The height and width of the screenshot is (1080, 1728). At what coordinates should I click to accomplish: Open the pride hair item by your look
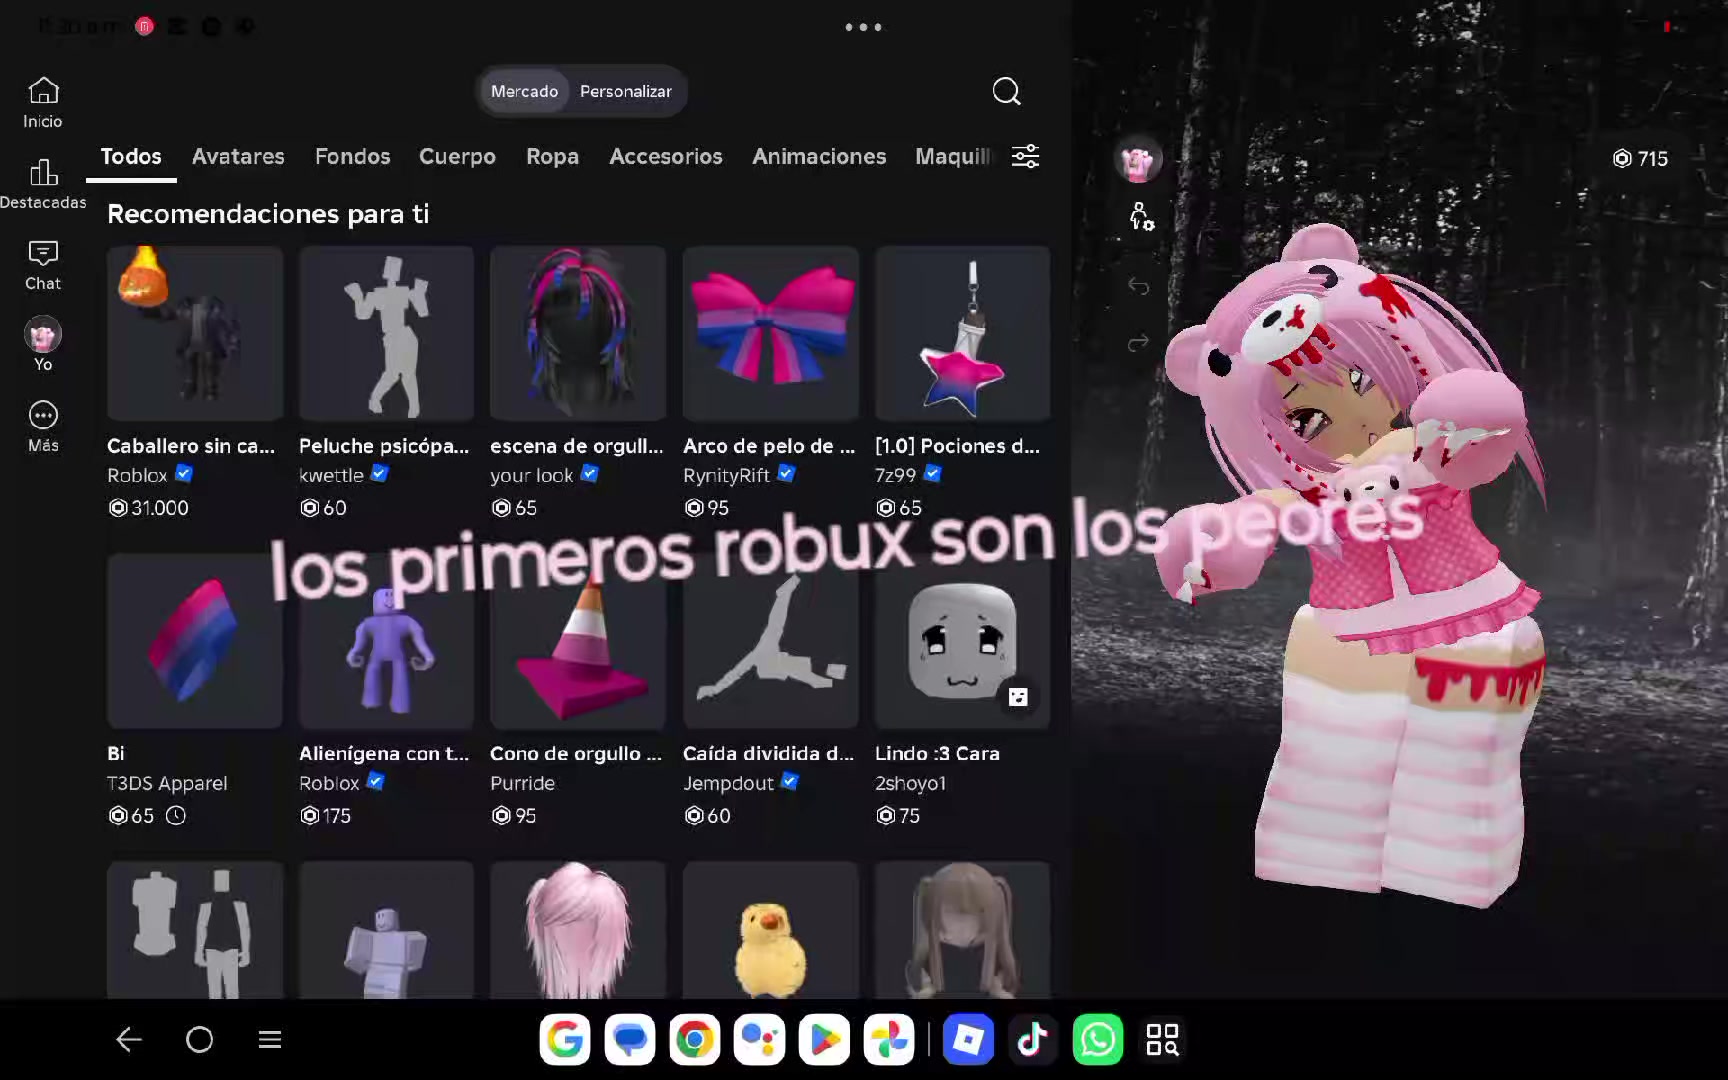pyautogui.click(x=578, y=333)
